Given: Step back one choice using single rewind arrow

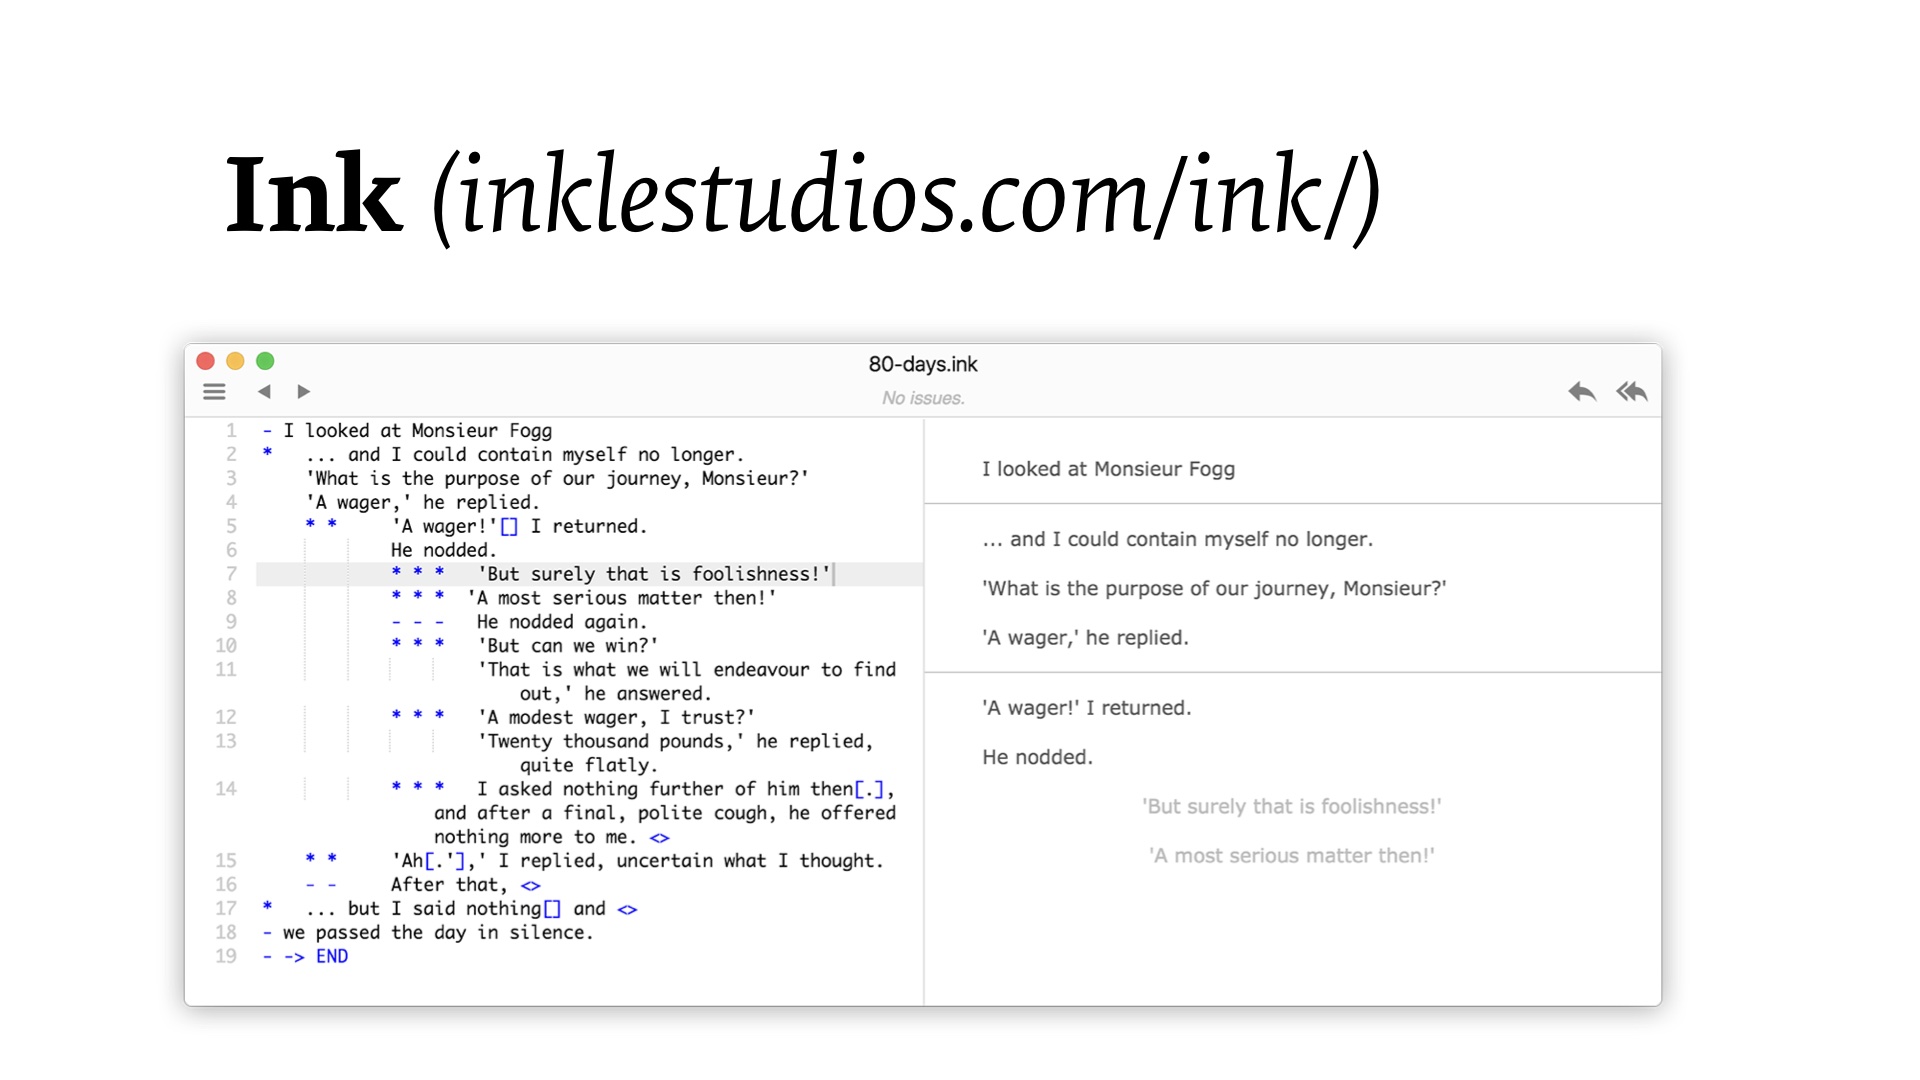Looking at the screenshot, I should click(x=1582, y=392).
